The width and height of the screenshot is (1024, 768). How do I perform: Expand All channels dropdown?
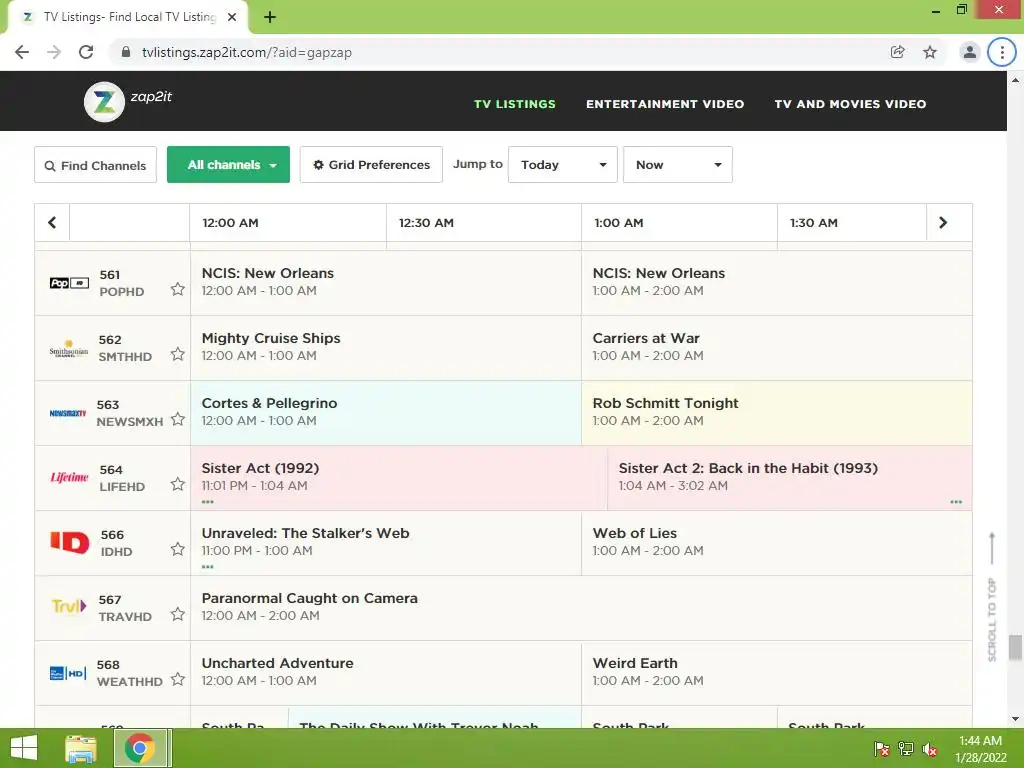[228, 165]
